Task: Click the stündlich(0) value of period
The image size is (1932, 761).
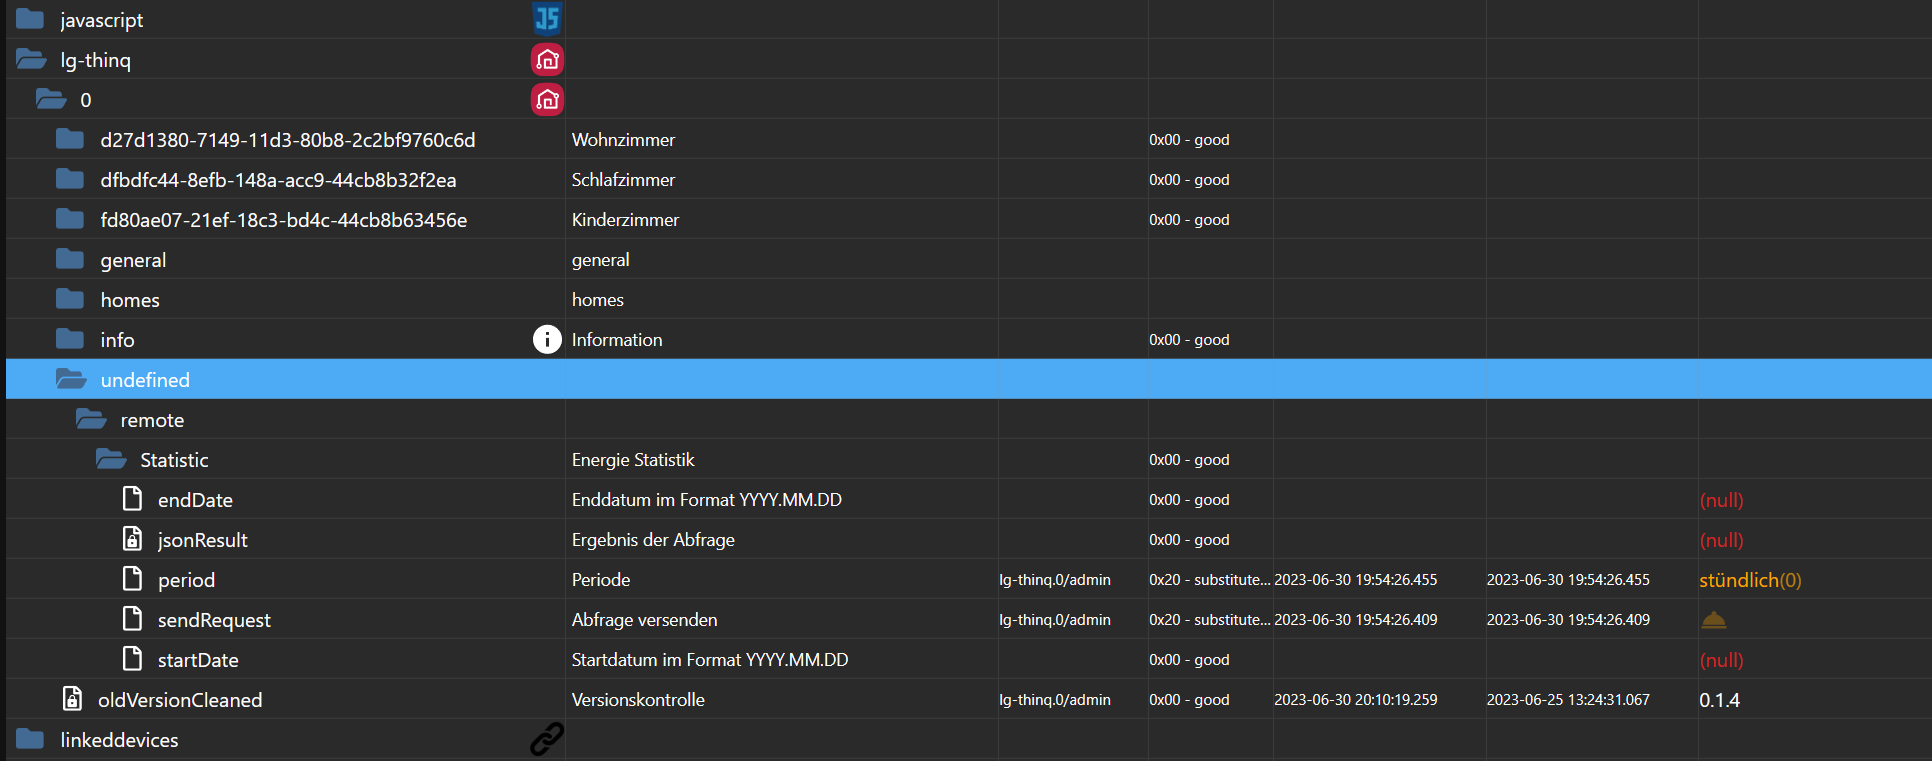Action: point(1750,580)
